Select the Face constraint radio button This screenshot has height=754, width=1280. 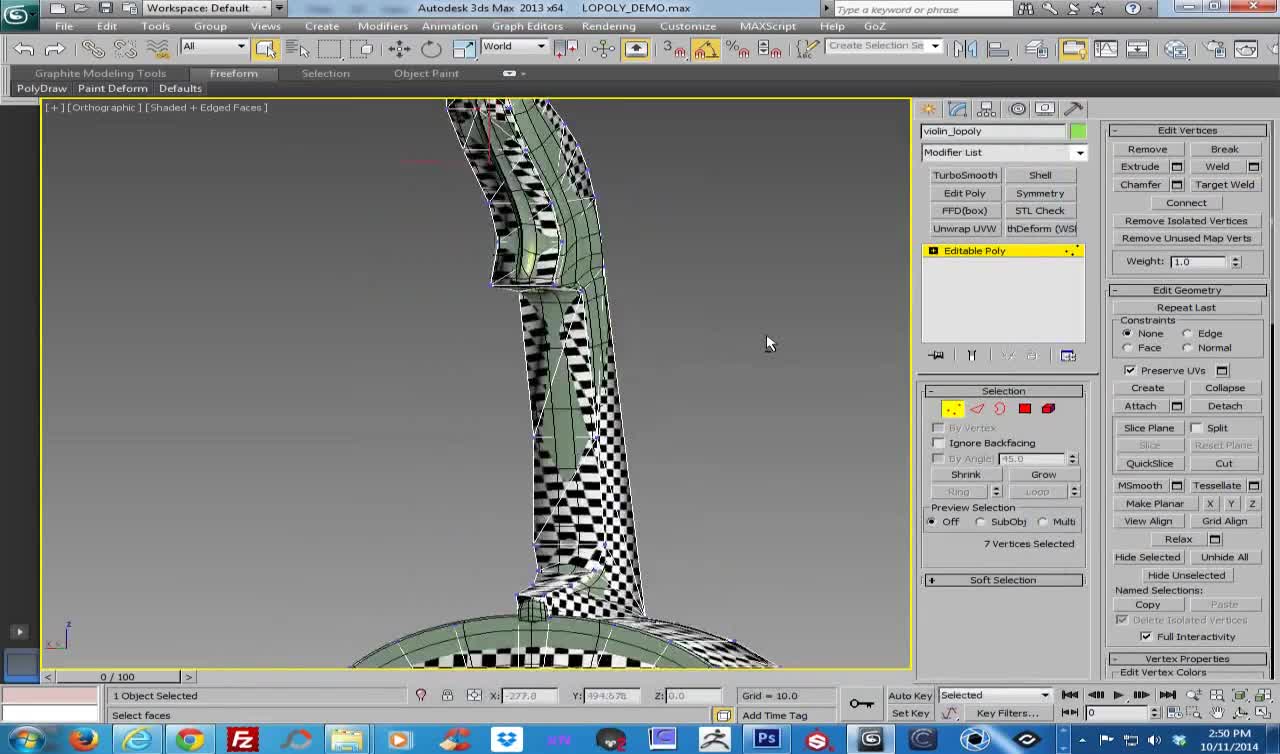[1128, 348]
